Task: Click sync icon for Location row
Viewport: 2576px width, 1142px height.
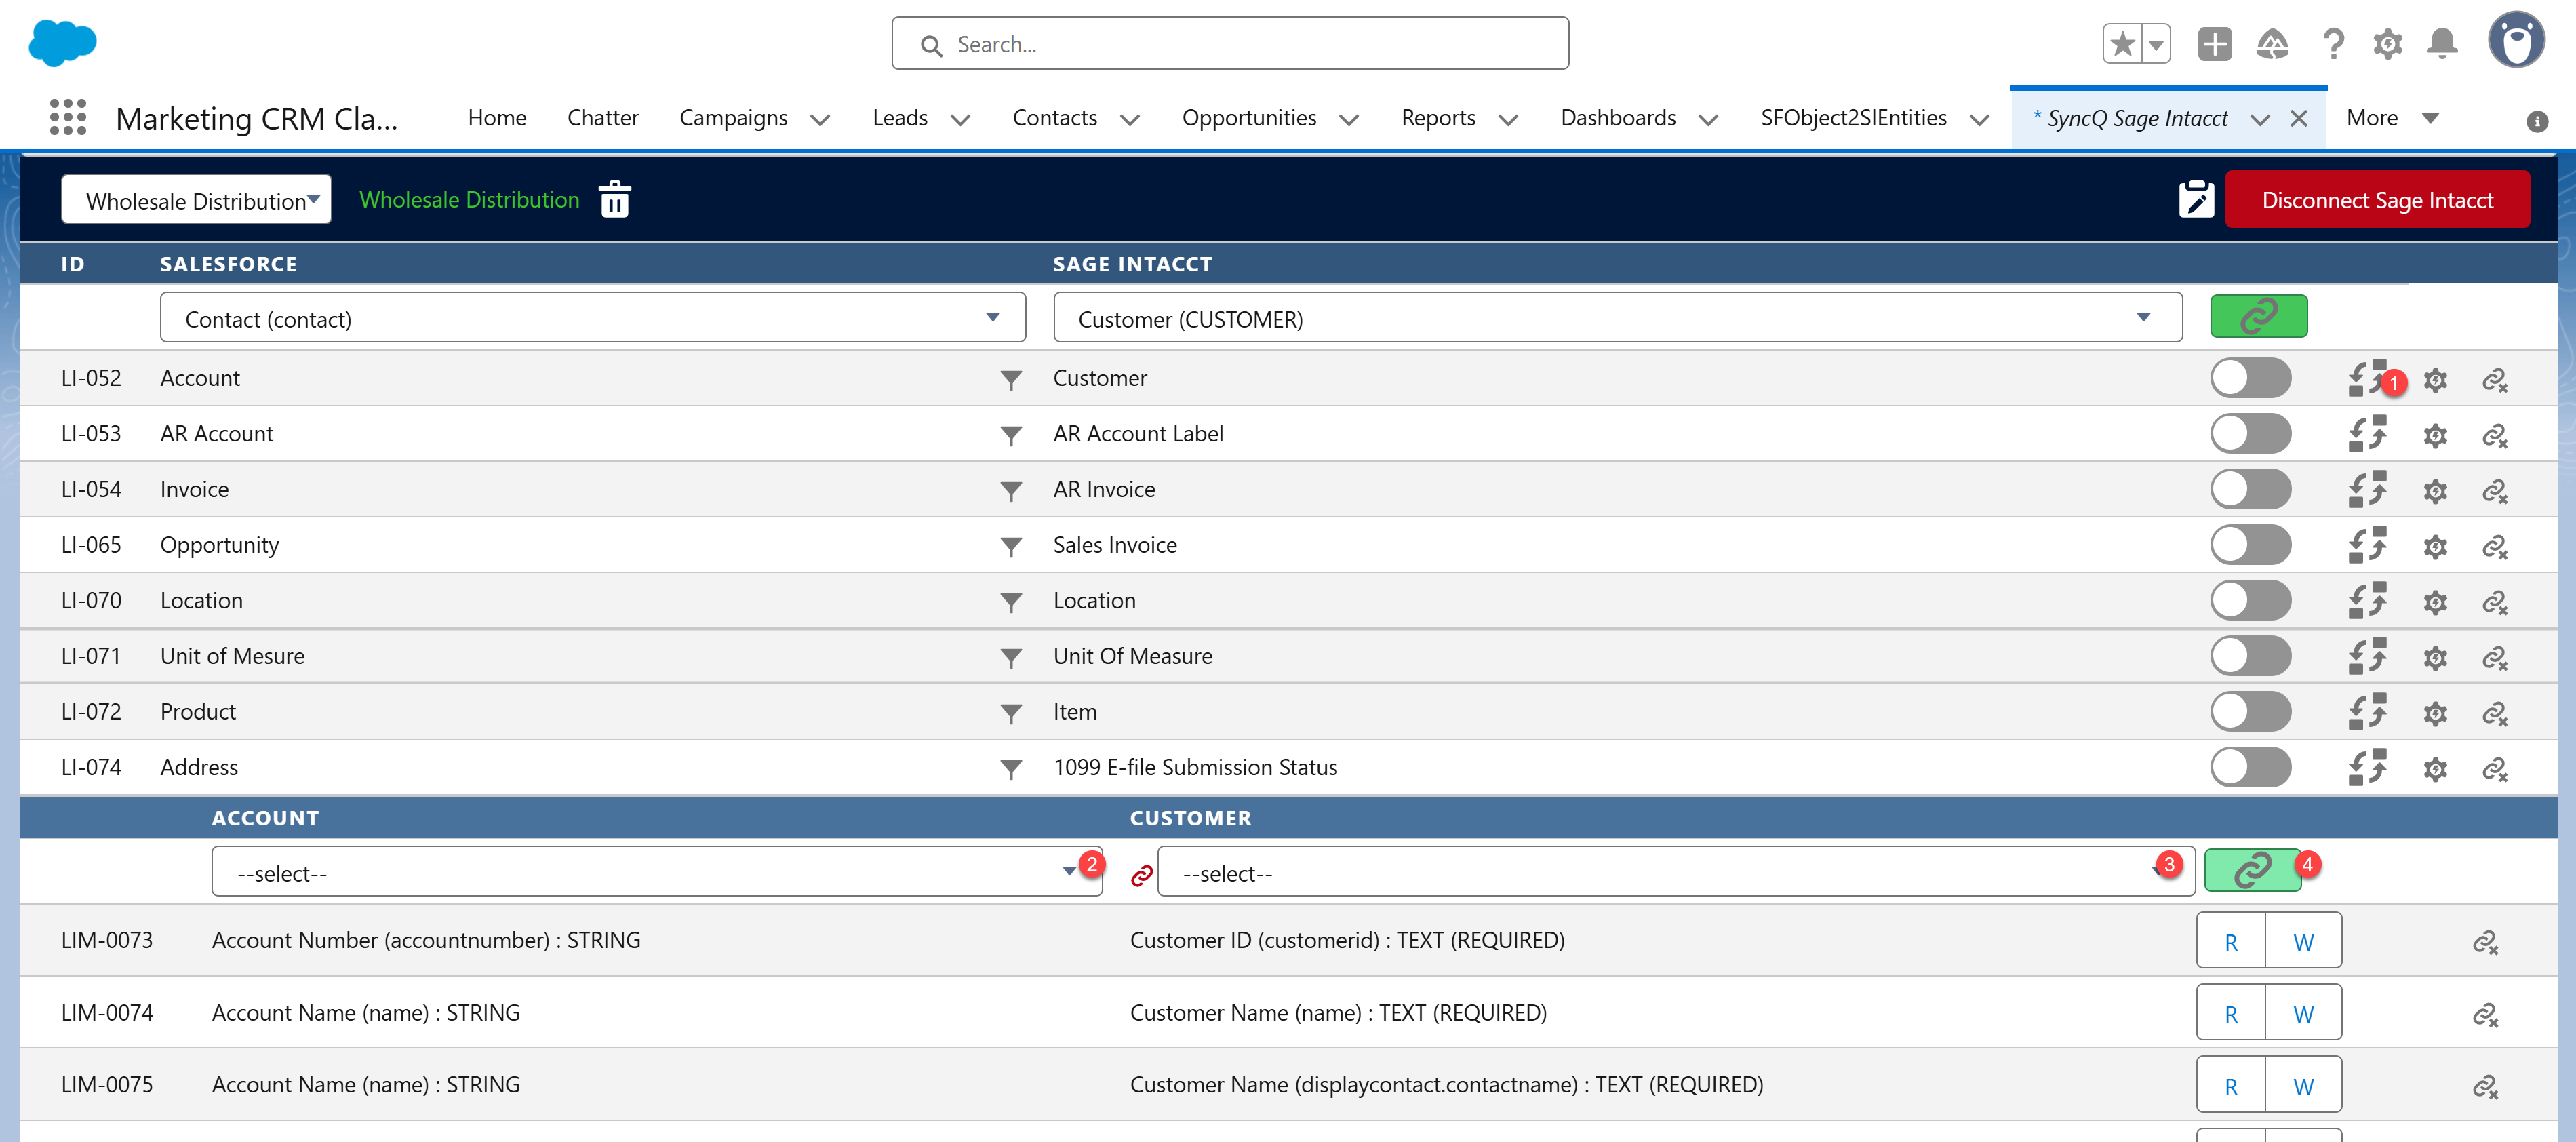Action: 2366,601
